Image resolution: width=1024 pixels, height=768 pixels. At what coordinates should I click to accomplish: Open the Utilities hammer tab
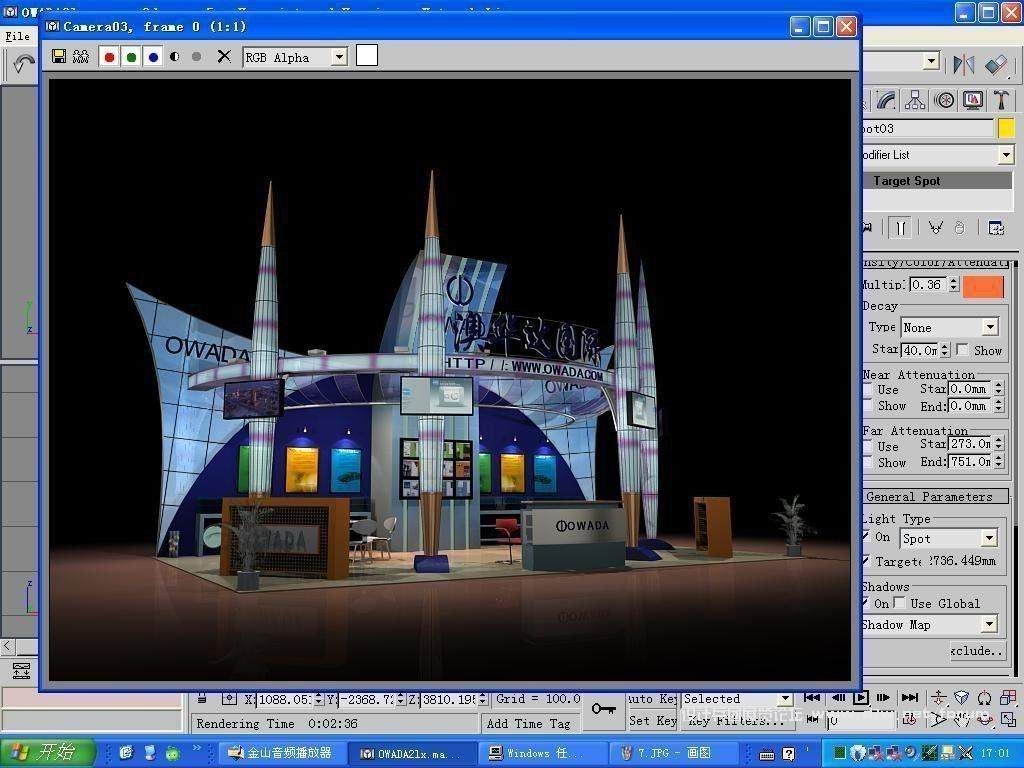pyautogui.click(x=1001, y=100)
